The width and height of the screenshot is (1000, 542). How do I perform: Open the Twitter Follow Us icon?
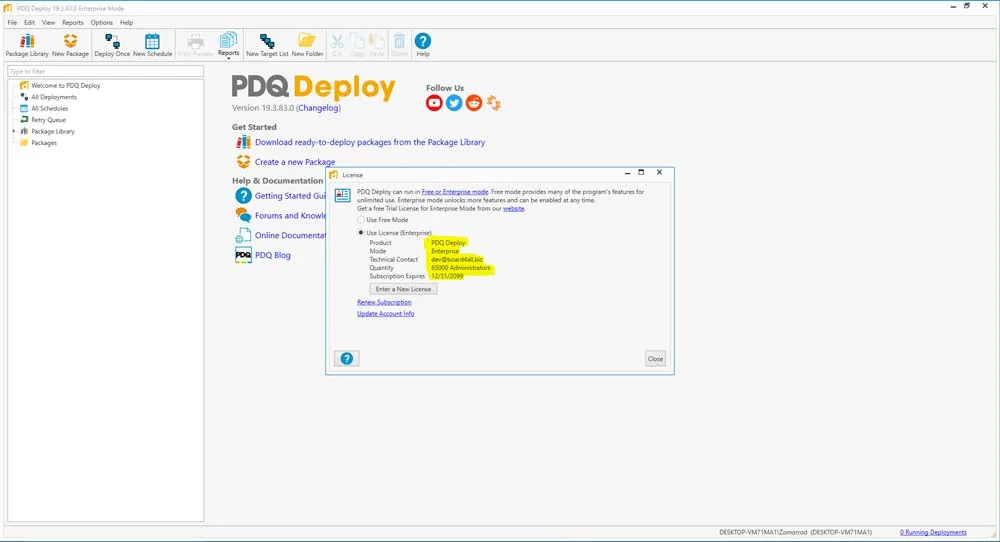[454, 103]
